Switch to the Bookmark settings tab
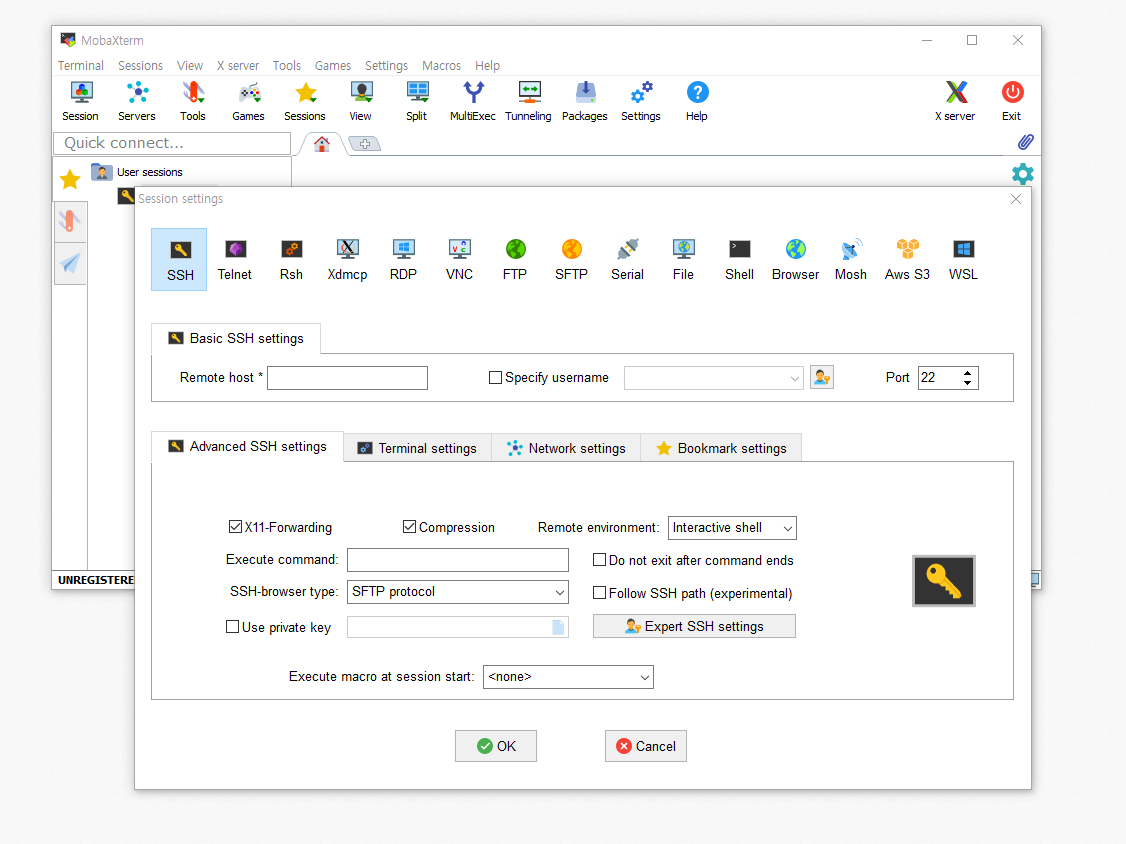Screen dimensions: 1126x844 point(721,448)
